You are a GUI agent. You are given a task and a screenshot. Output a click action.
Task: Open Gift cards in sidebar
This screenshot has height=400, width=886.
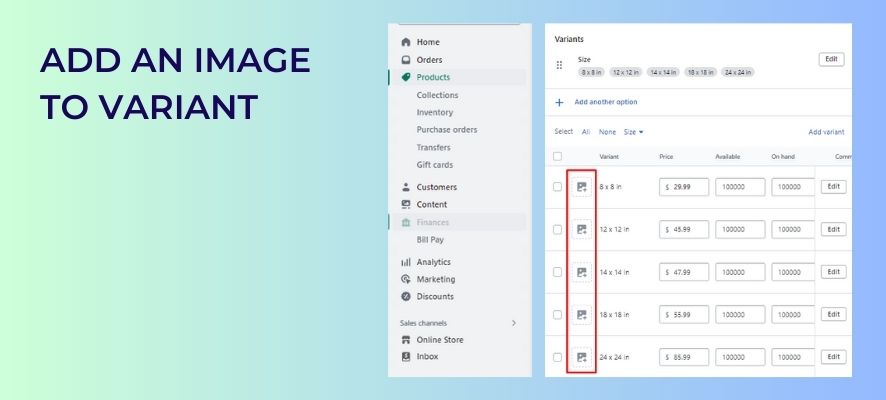coord(435,165)
